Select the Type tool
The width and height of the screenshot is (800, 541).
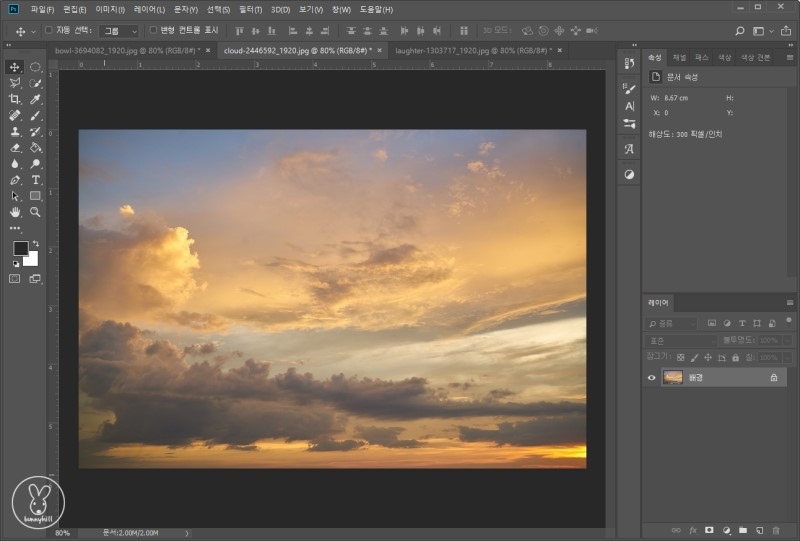pyautogui.click(x=36, y=180)
